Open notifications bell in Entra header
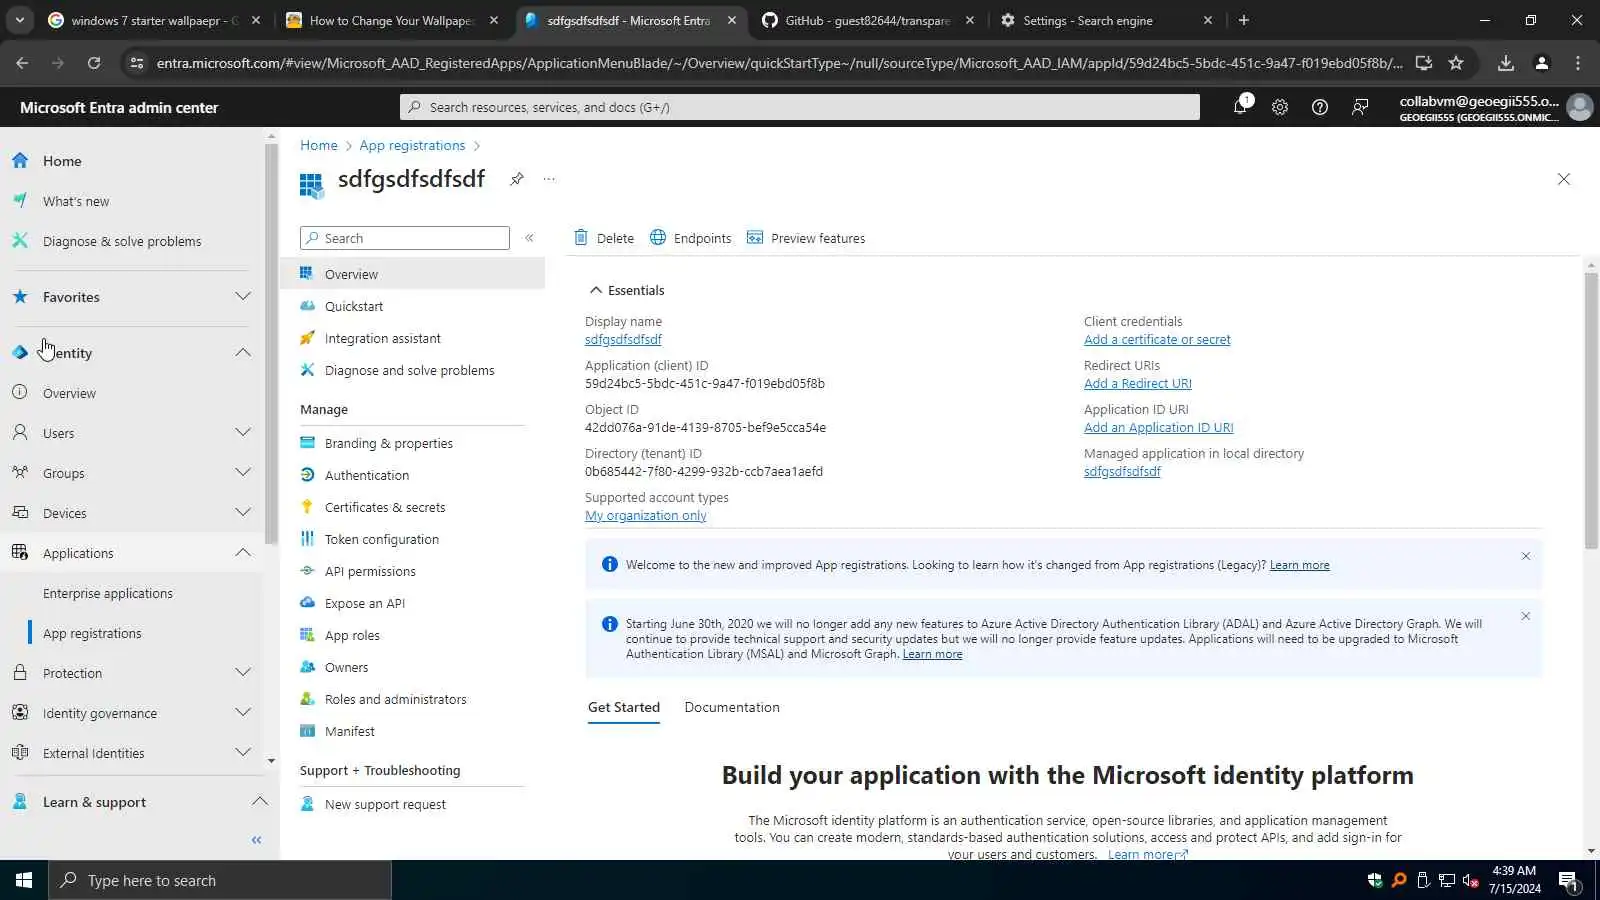 pyautogui.click(x=1241, y=106)
